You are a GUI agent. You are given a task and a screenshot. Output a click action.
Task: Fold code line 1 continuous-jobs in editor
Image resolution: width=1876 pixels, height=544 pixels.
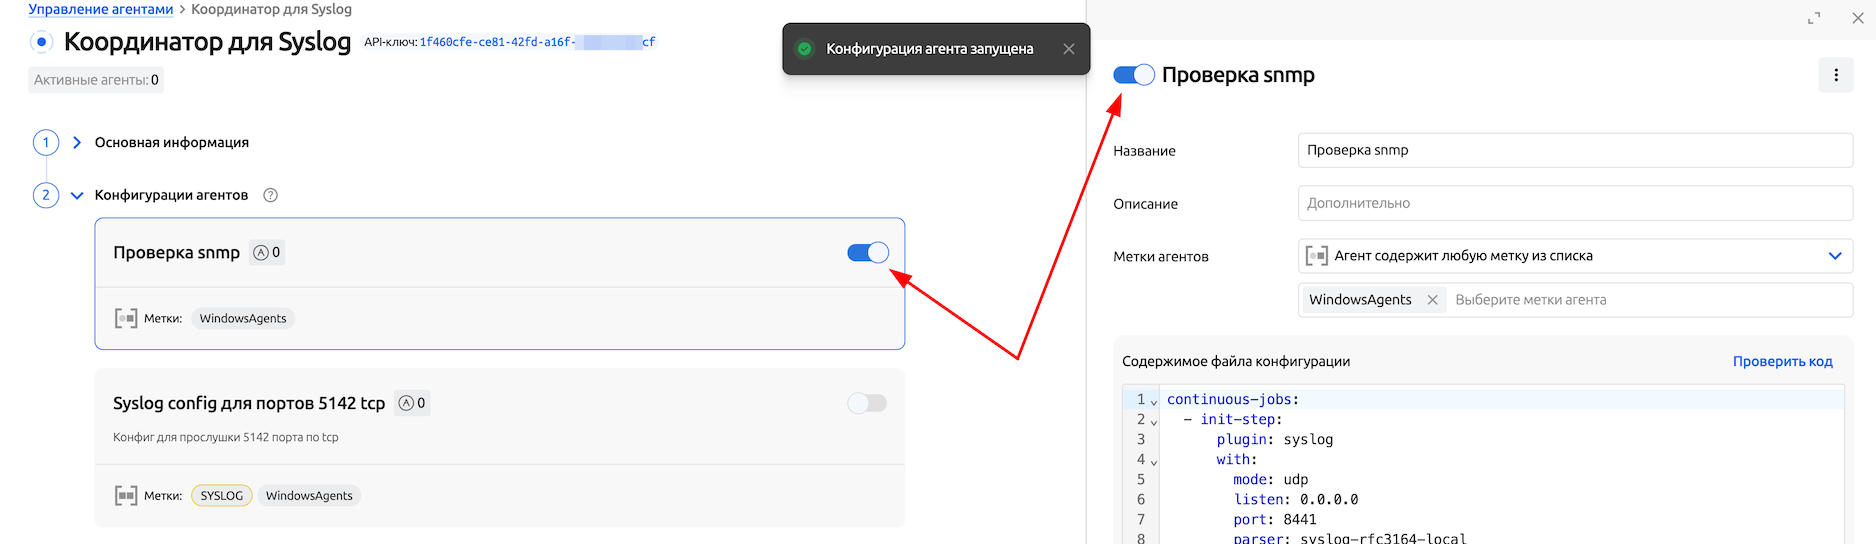point(1154,402)
